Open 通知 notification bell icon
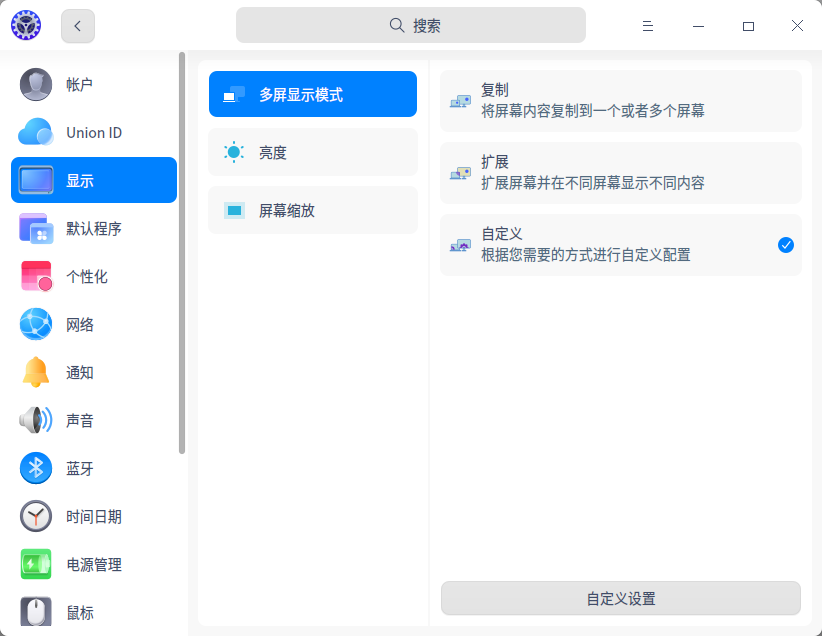This screenshot has width=822, height=636. (36, 373)
